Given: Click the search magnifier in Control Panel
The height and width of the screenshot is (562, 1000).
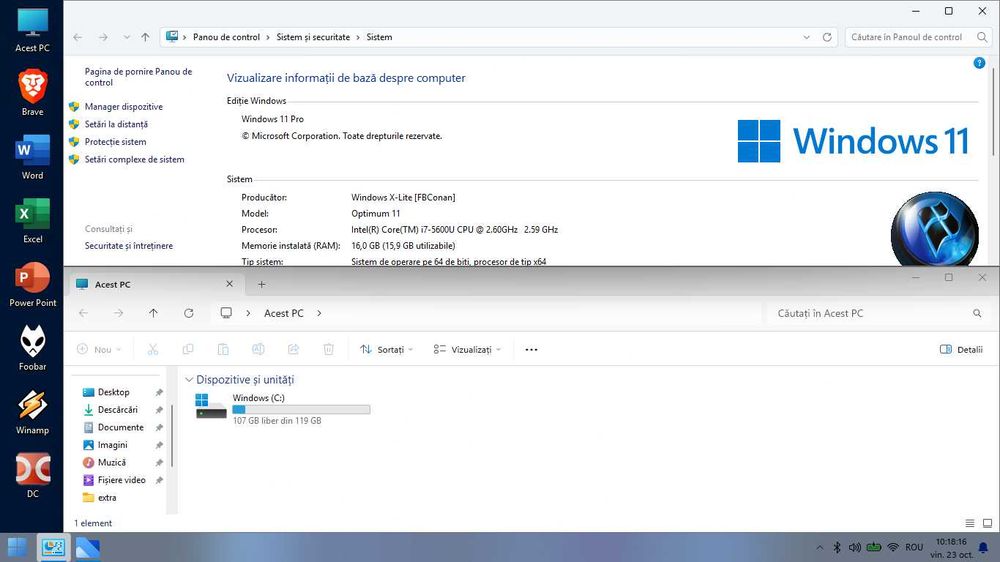Looking at the screenshot, I should [x=982, y=37].
